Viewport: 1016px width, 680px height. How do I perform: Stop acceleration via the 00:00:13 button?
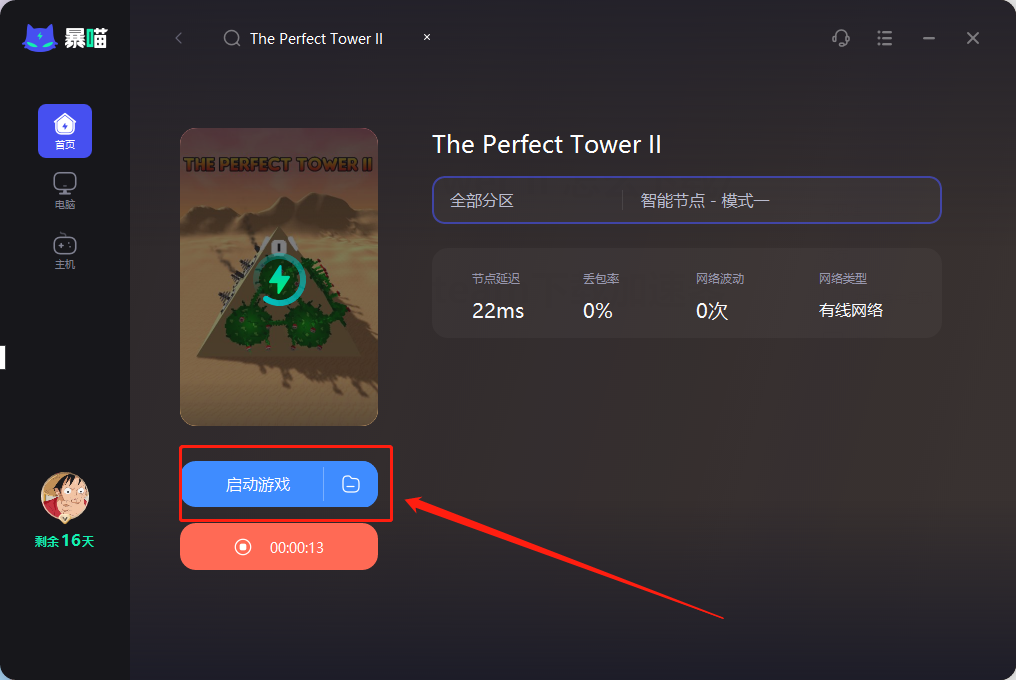click(x=279, y=547)
